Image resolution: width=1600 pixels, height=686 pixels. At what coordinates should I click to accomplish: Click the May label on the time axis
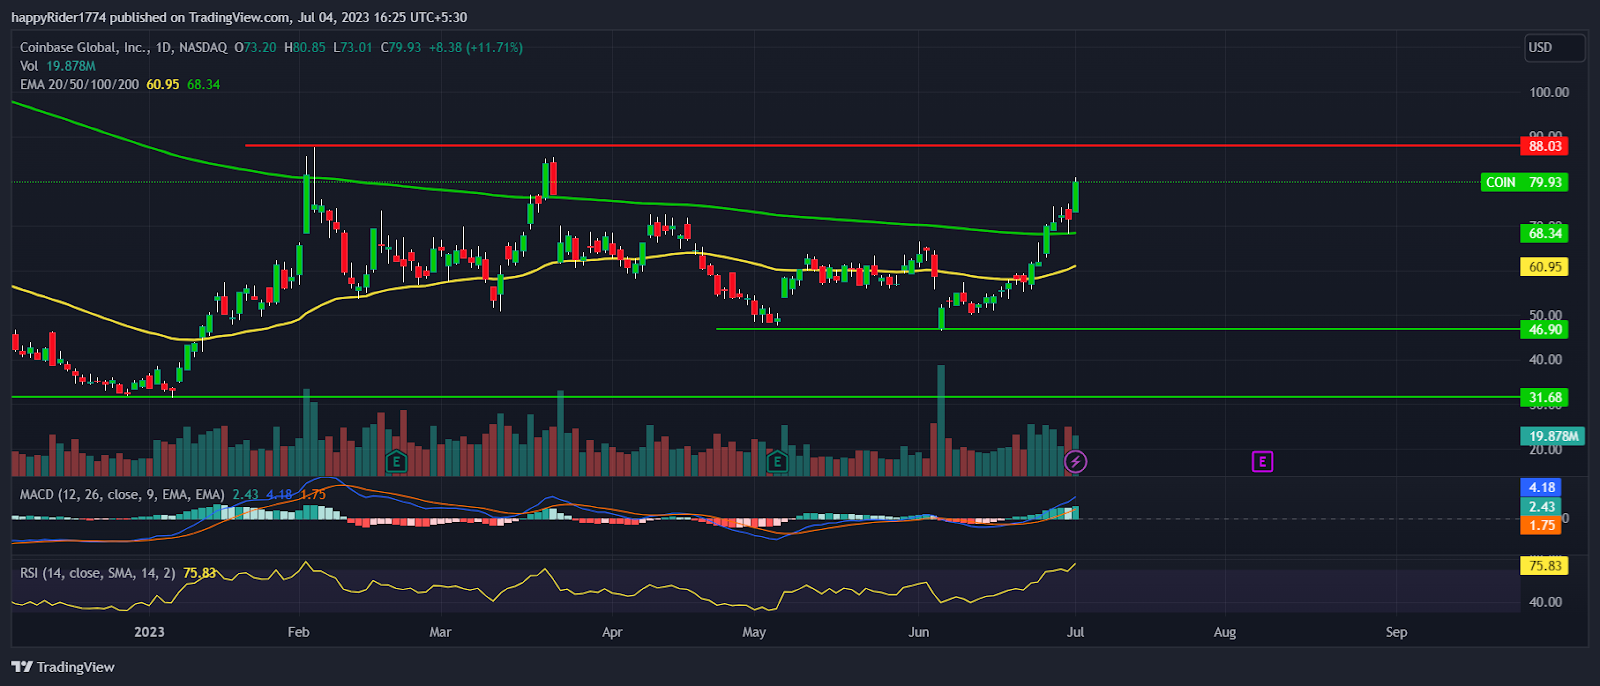pos(754,632)
